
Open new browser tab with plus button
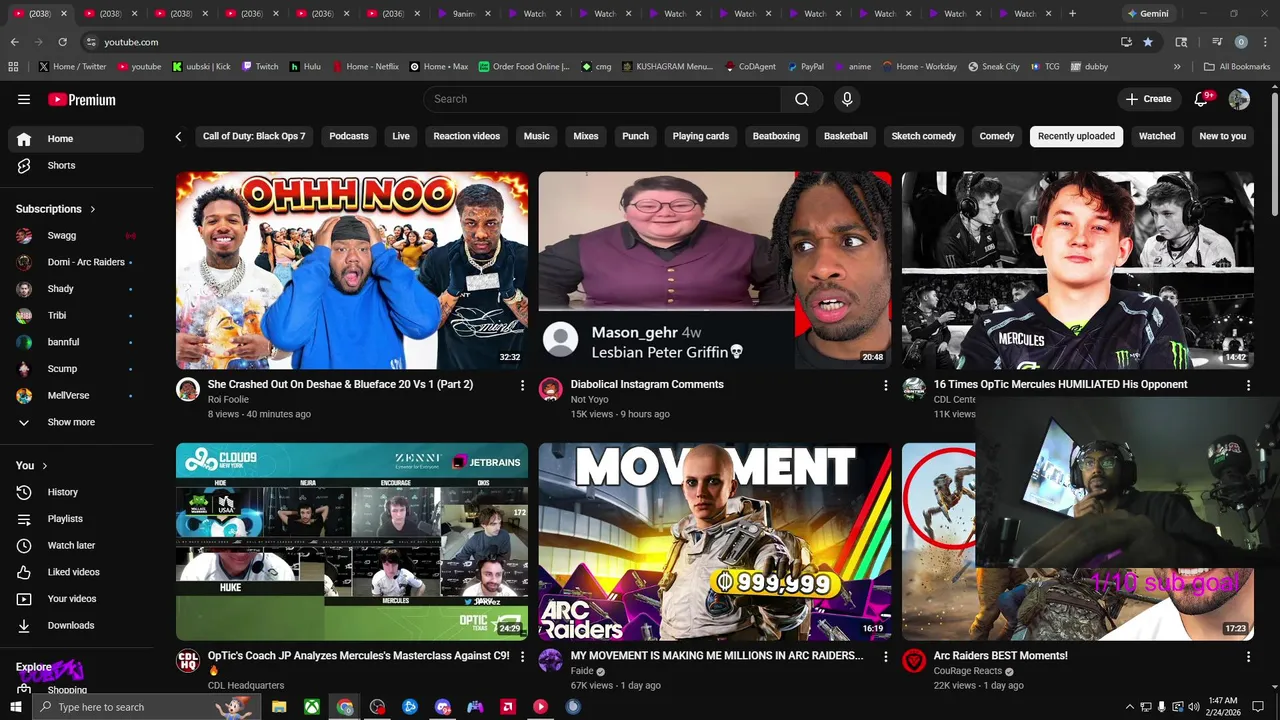click(x=1072, y=13)
